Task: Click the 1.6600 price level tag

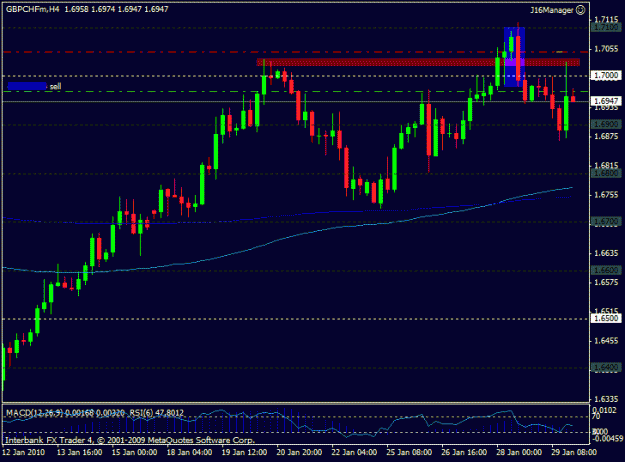Action: [x=606, y=270]
